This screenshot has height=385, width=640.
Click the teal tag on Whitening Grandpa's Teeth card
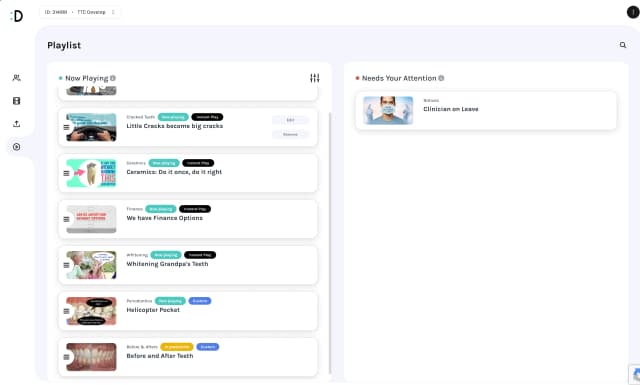(x=166, y=255)
